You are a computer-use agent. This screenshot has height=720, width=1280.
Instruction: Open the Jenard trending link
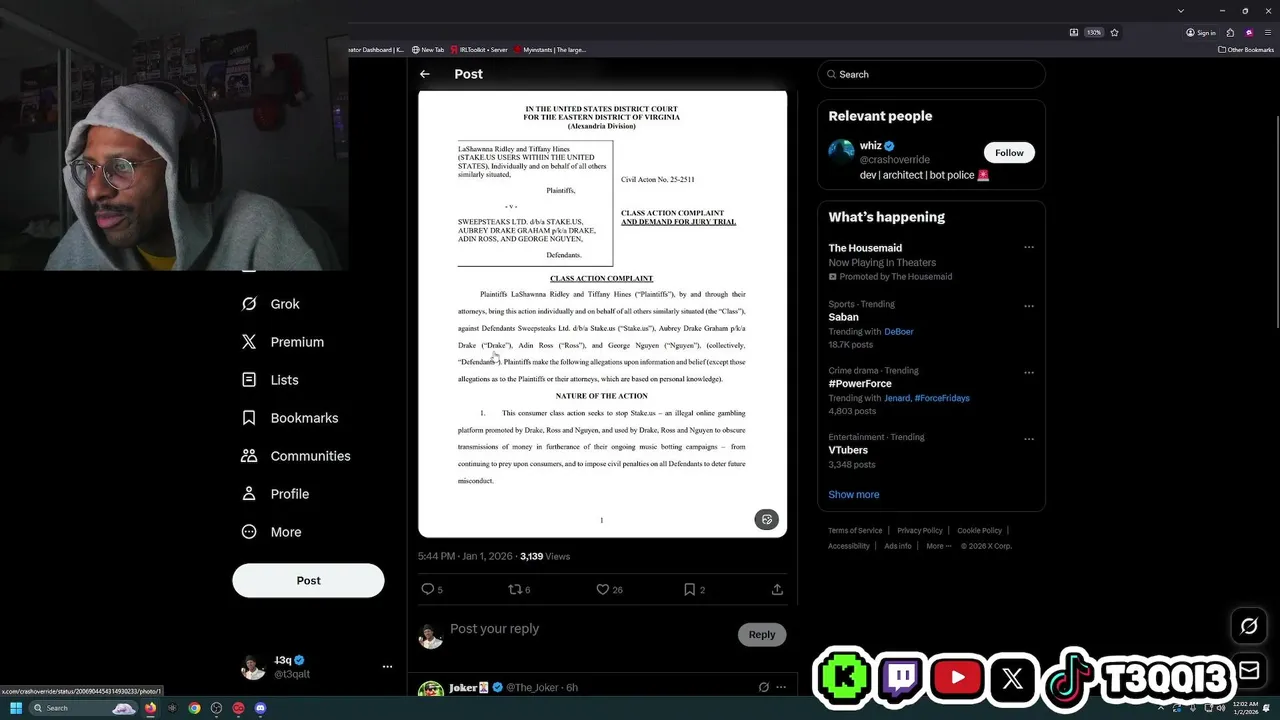(x=896, y=398)
